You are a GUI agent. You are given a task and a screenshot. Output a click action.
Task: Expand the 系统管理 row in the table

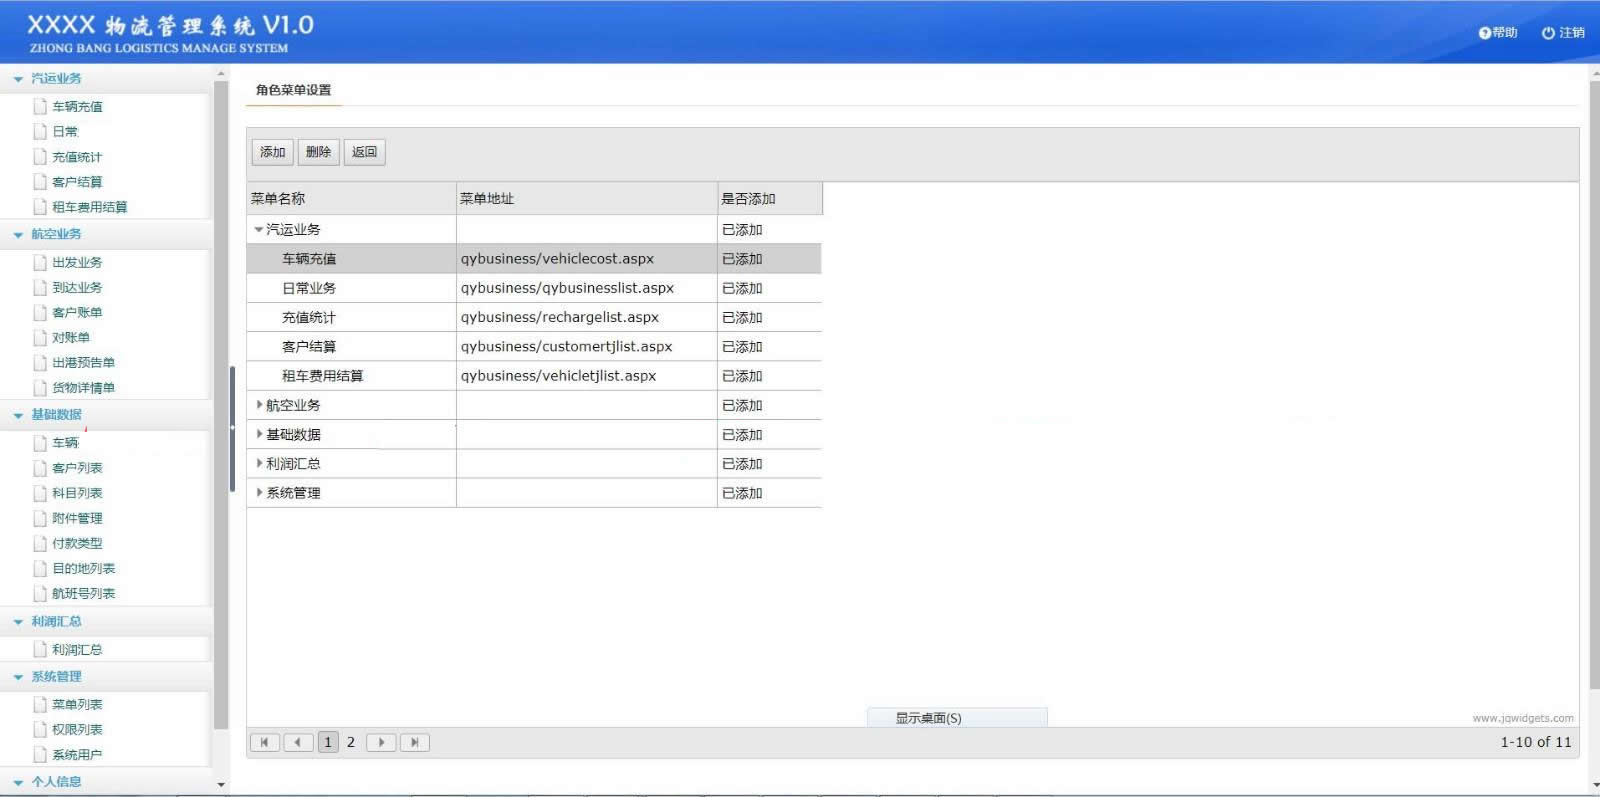[x=259, y=492]
